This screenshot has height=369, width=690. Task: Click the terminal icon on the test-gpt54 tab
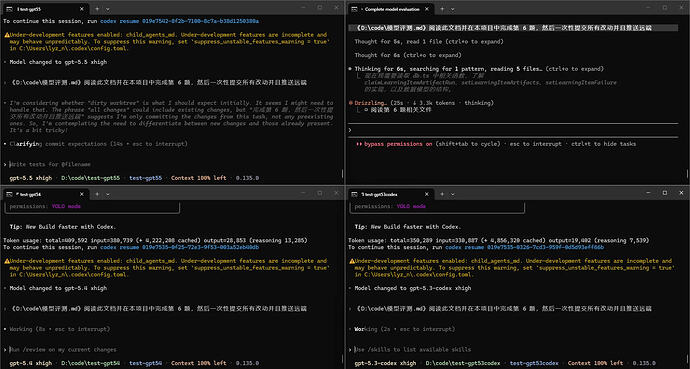[x=9, y=194]
